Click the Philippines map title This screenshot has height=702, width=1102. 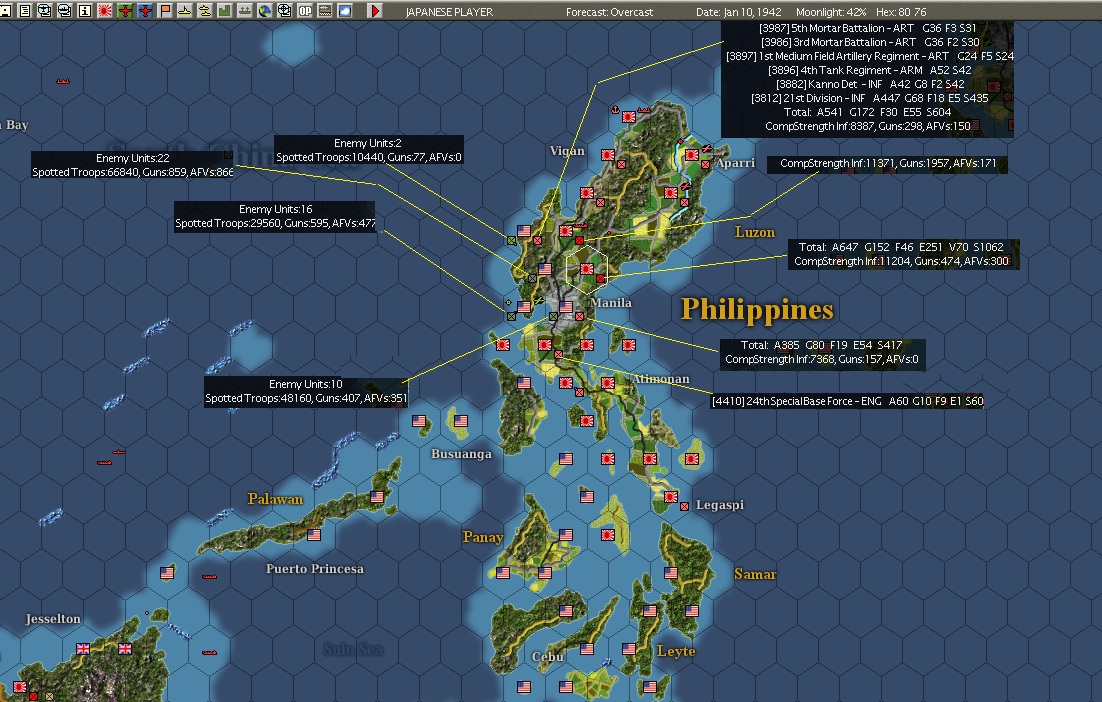click(757, 310)
